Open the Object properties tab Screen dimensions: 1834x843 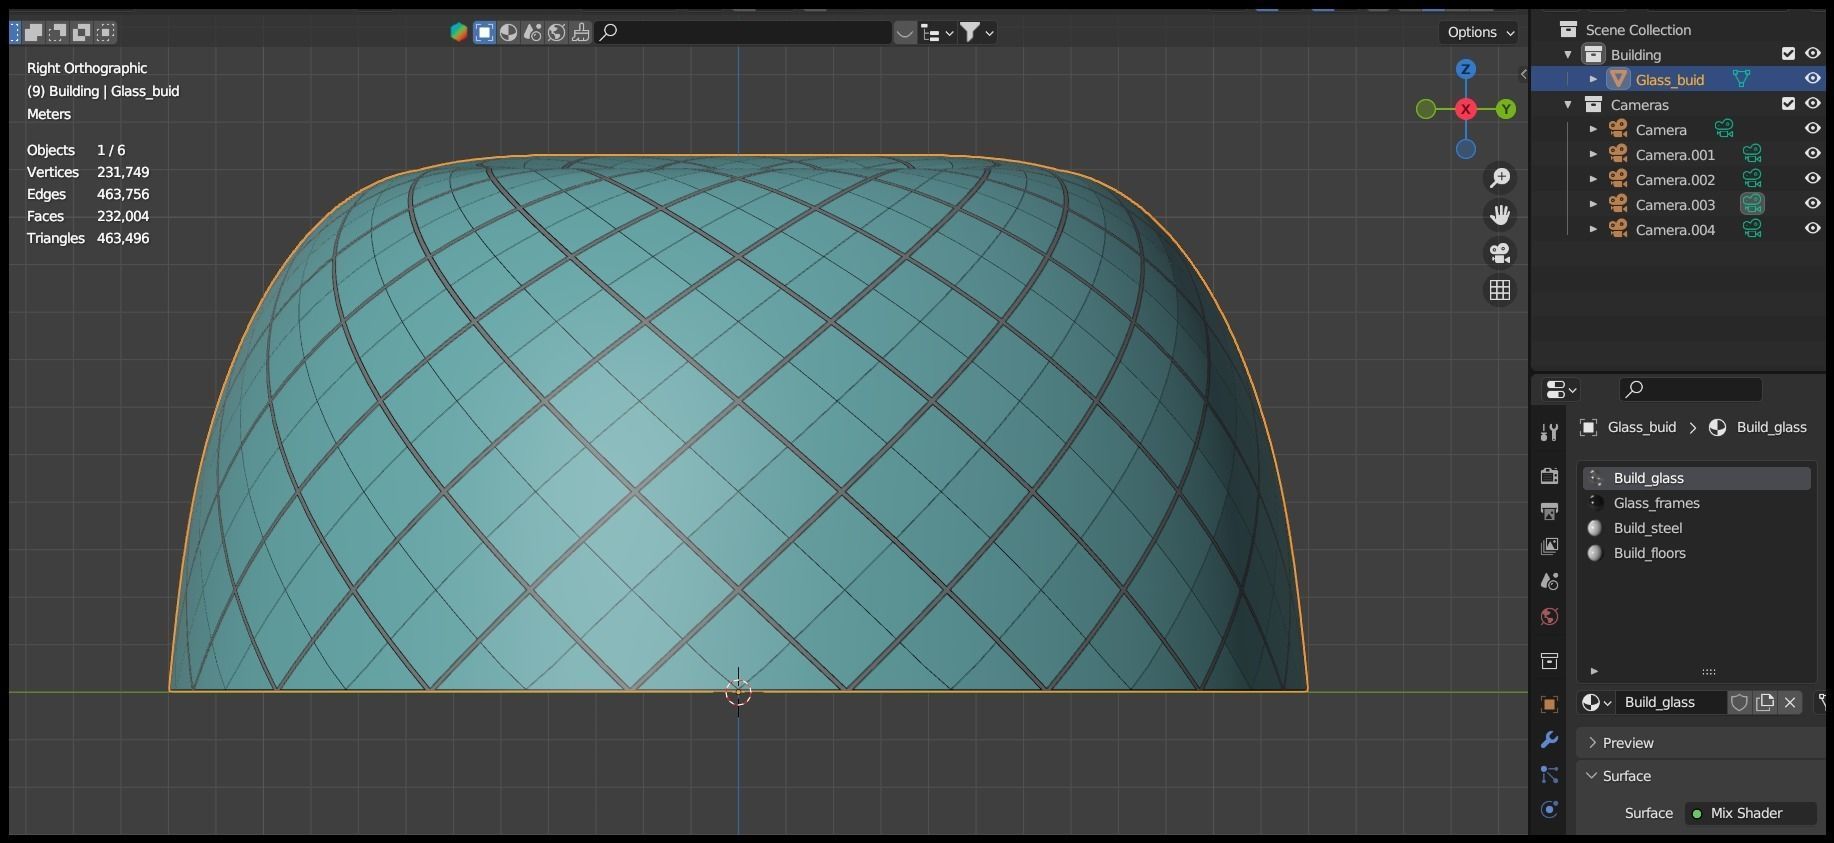1549,705
